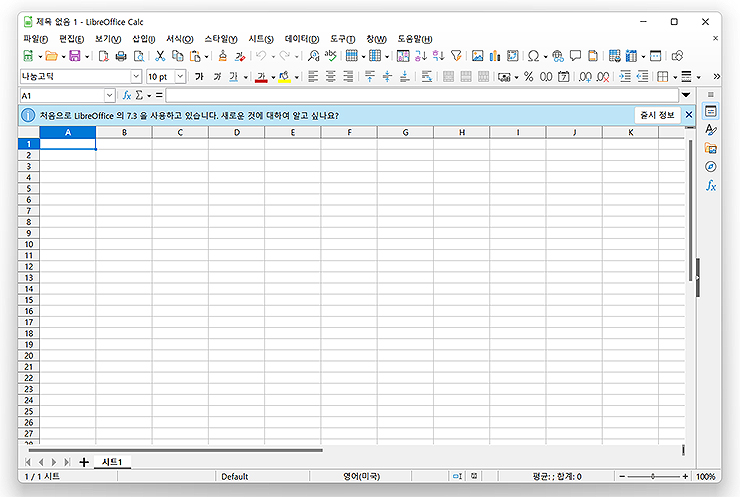Select the 시트1 sheet tab

tap(112, 462)
